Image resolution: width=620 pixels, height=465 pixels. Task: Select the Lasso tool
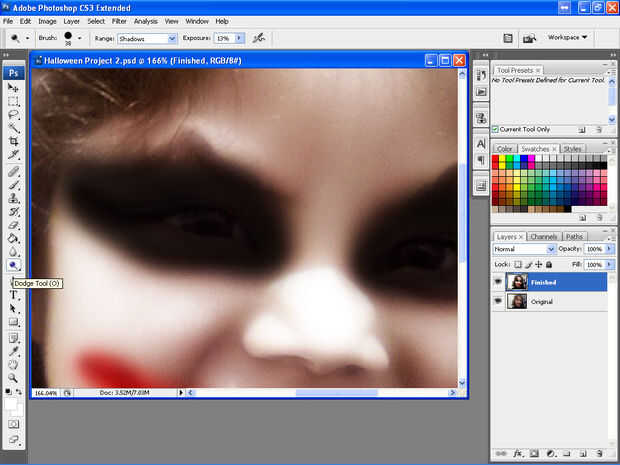pyautogui.click(x=13, y=115)
